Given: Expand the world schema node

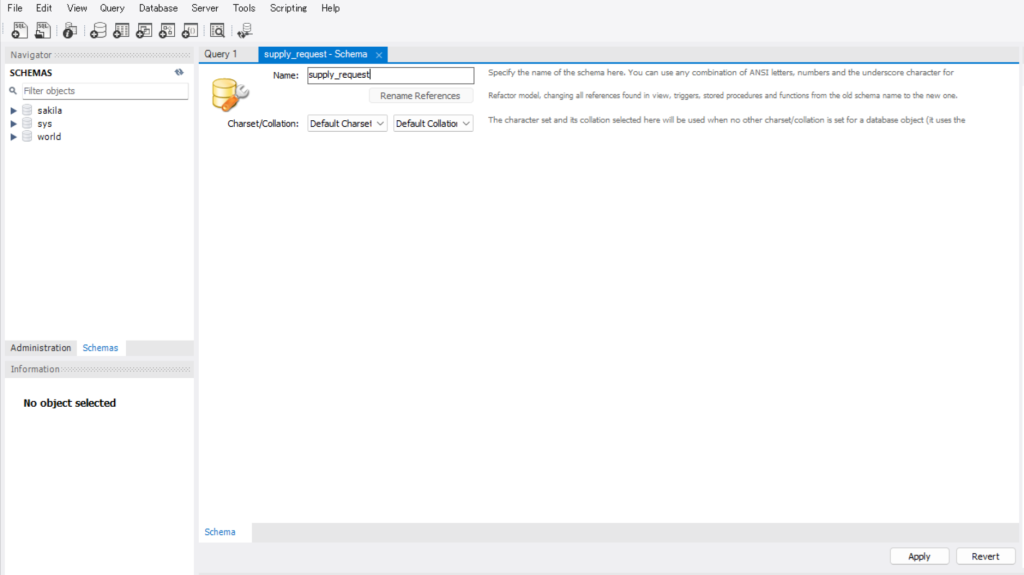Looking at the screenshot, I should [x=14, y=137].
